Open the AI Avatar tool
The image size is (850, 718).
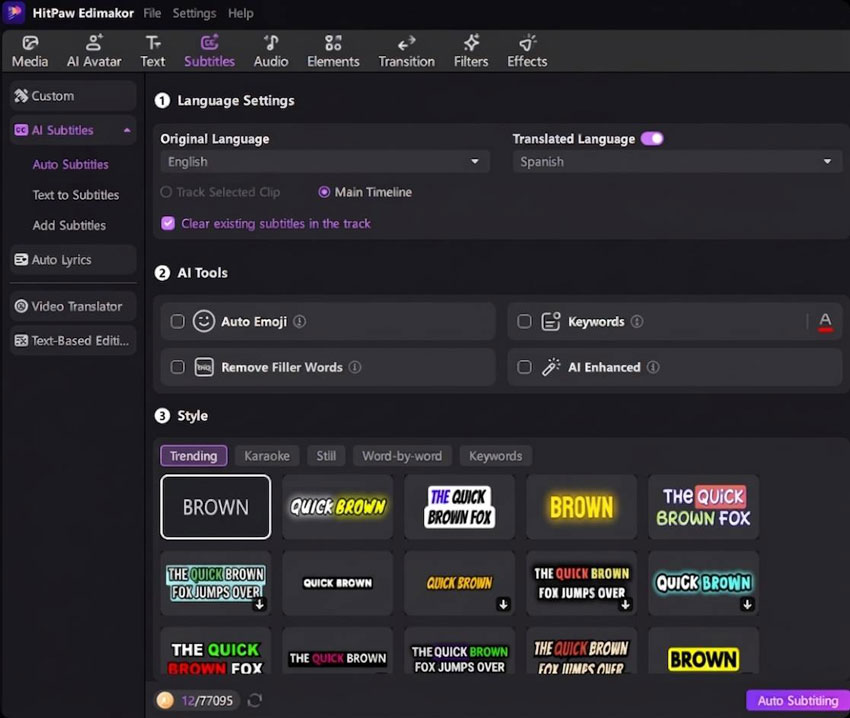(x=94, y=52)
